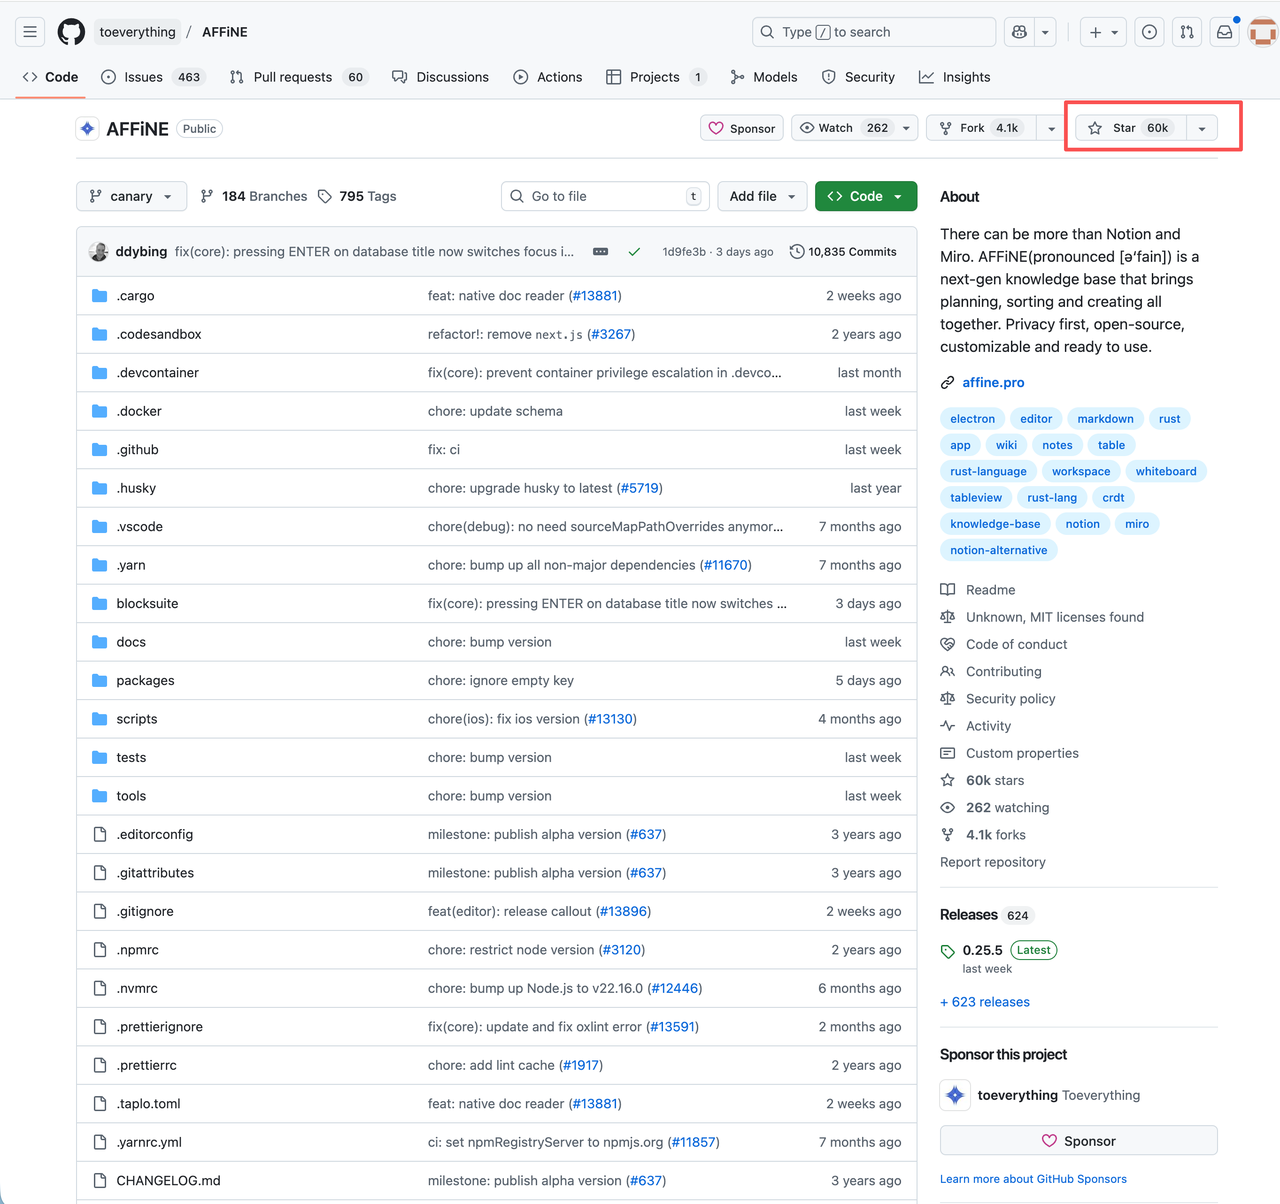Image resolution: width=1280 pixels, height=1204 pixels.
Task: Open the + 623 releases link
Action: [985, 1002]
